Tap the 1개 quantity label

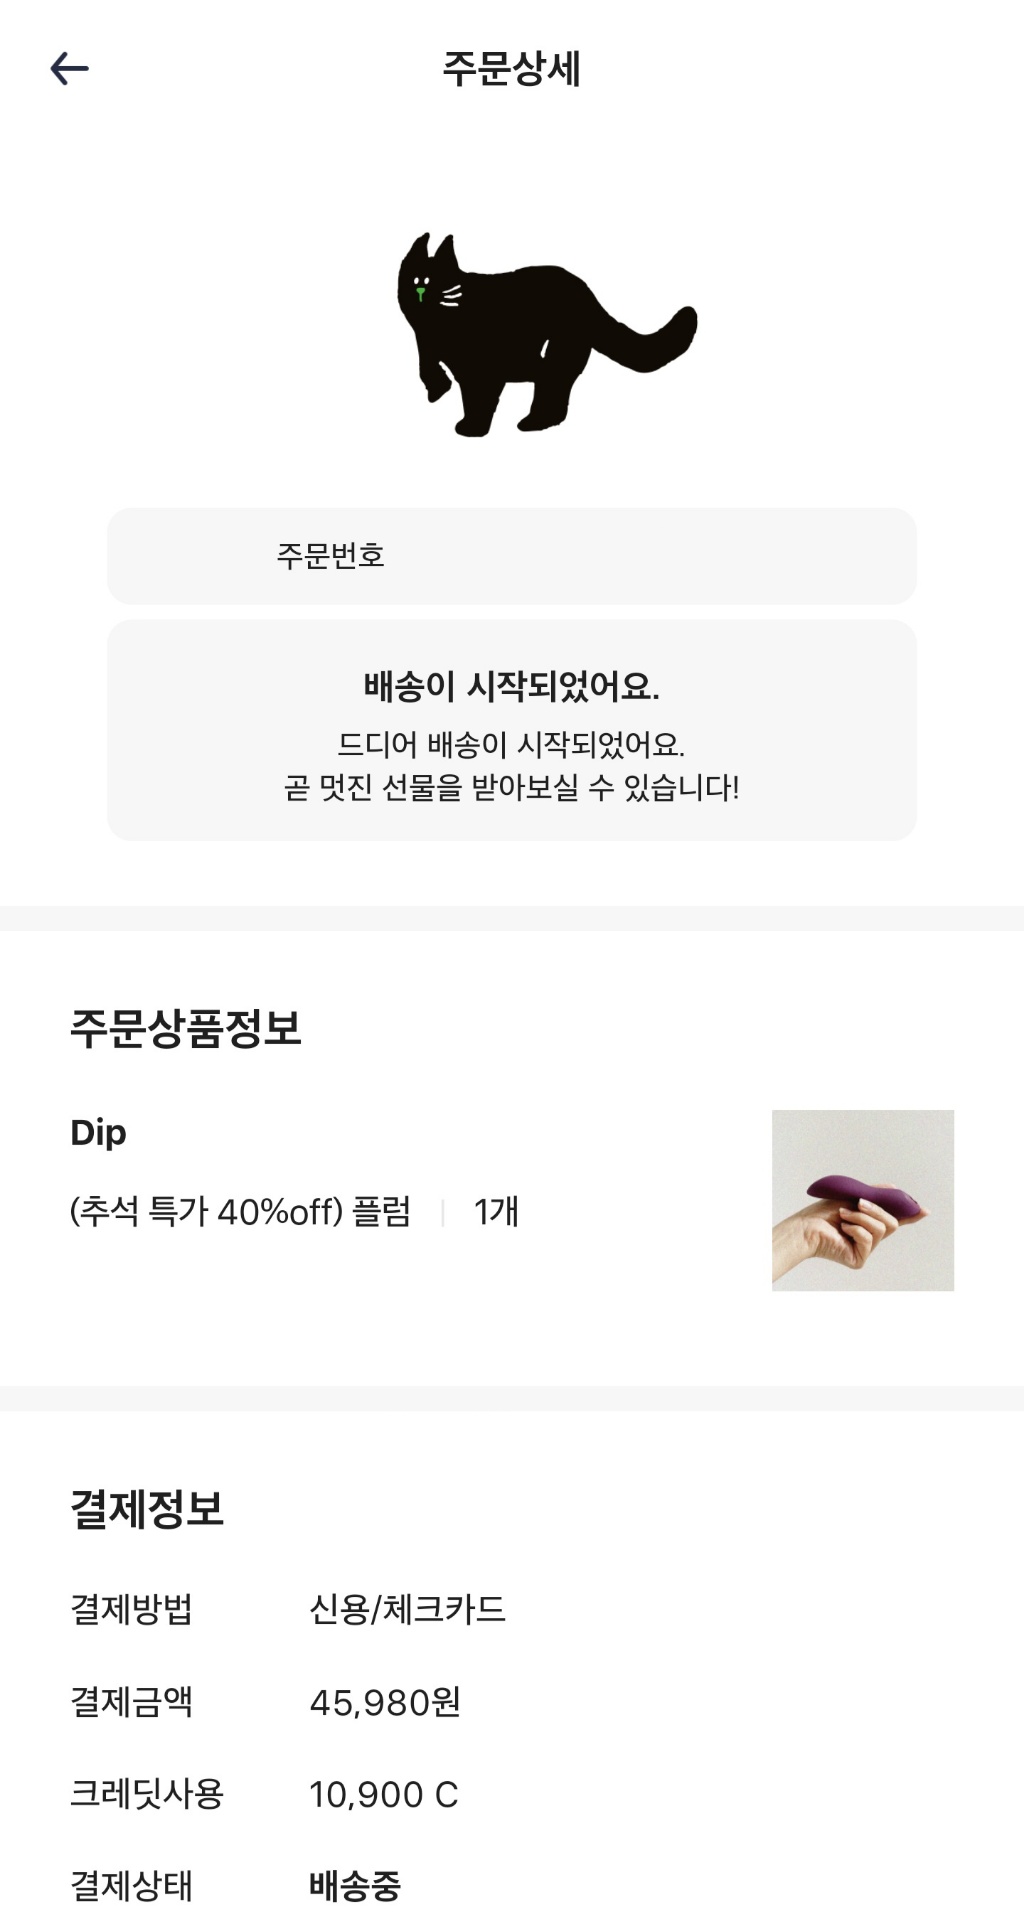click(x=496, y=1212)
